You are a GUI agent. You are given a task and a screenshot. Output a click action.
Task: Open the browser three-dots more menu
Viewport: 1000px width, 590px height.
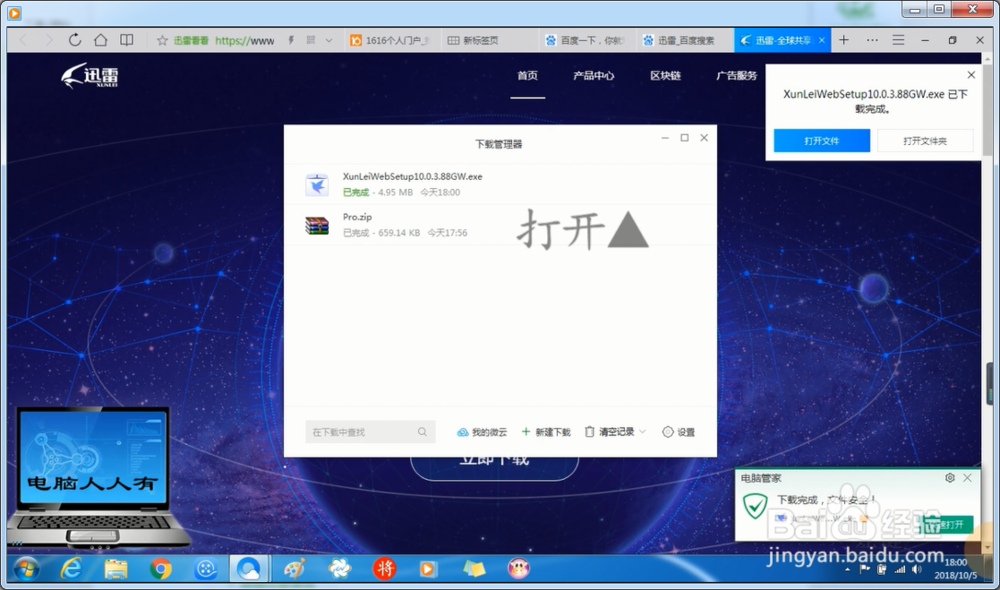(x=872, y=40)
